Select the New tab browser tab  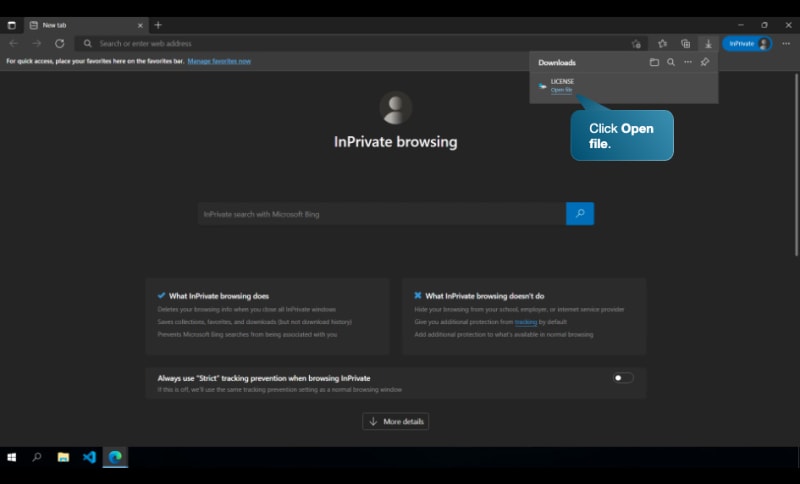pyautogui.click(x=86, y=25)
